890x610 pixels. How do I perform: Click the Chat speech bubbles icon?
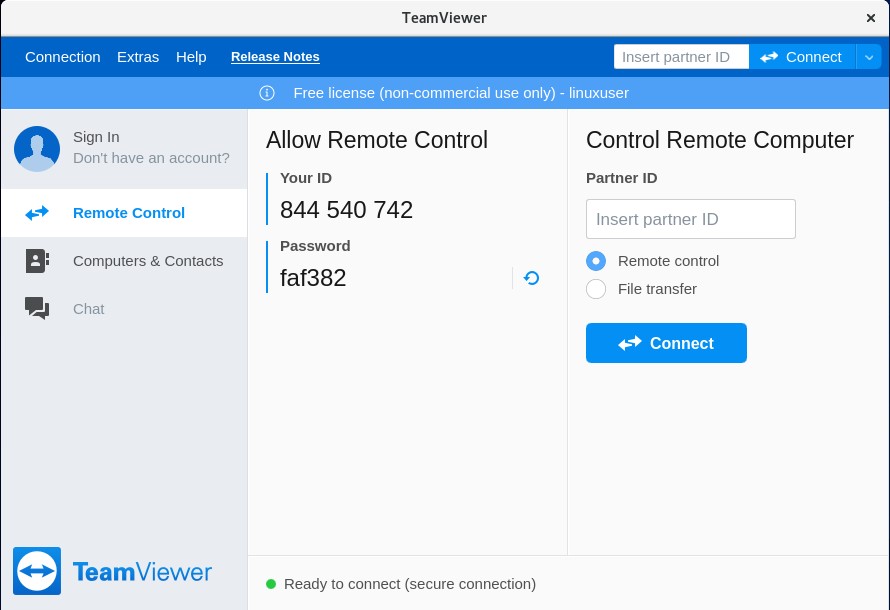tap(37, 309)
